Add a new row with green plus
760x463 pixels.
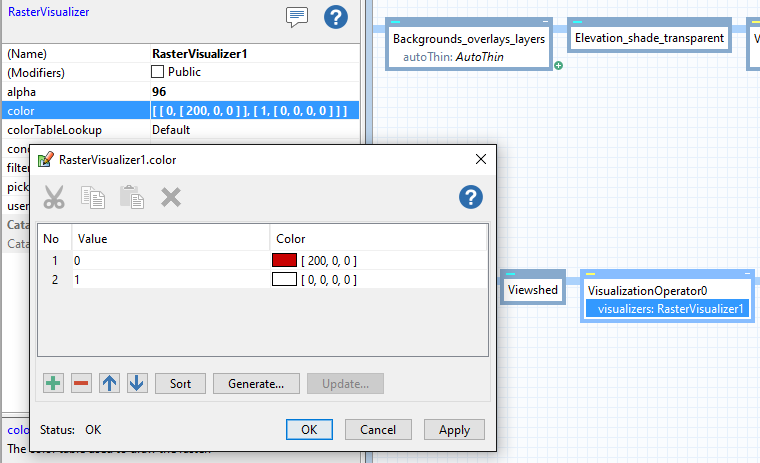coord(54,383)
